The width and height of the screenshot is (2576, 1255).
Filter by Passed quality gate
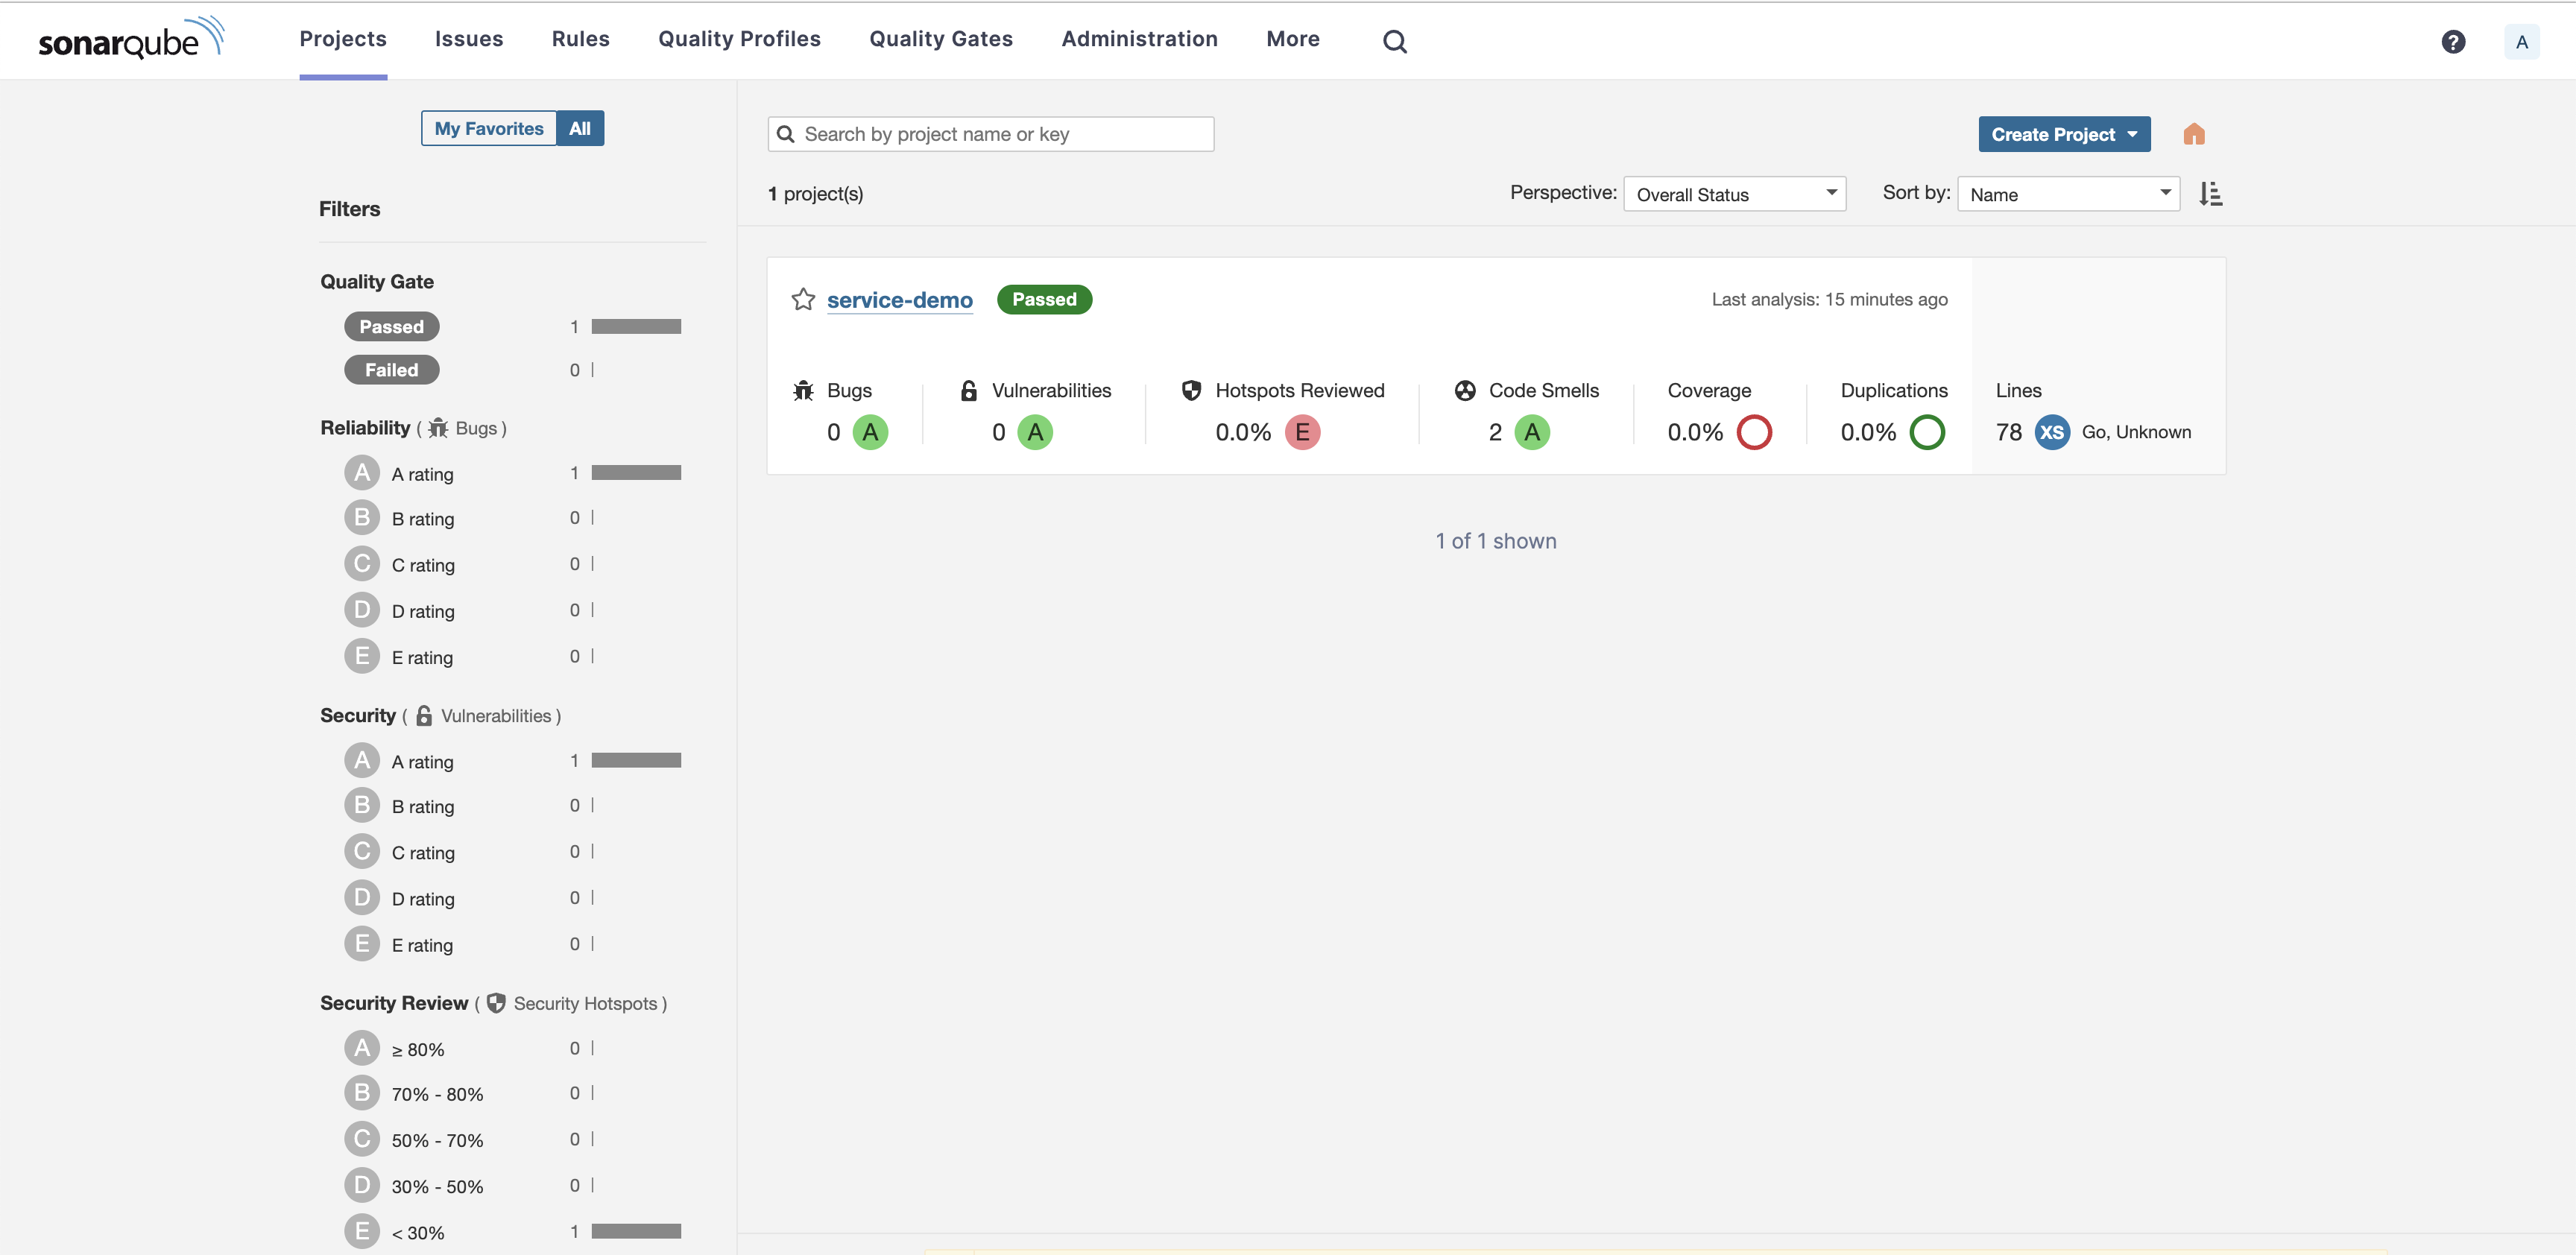pyautogui.click(x=391, y=327)
